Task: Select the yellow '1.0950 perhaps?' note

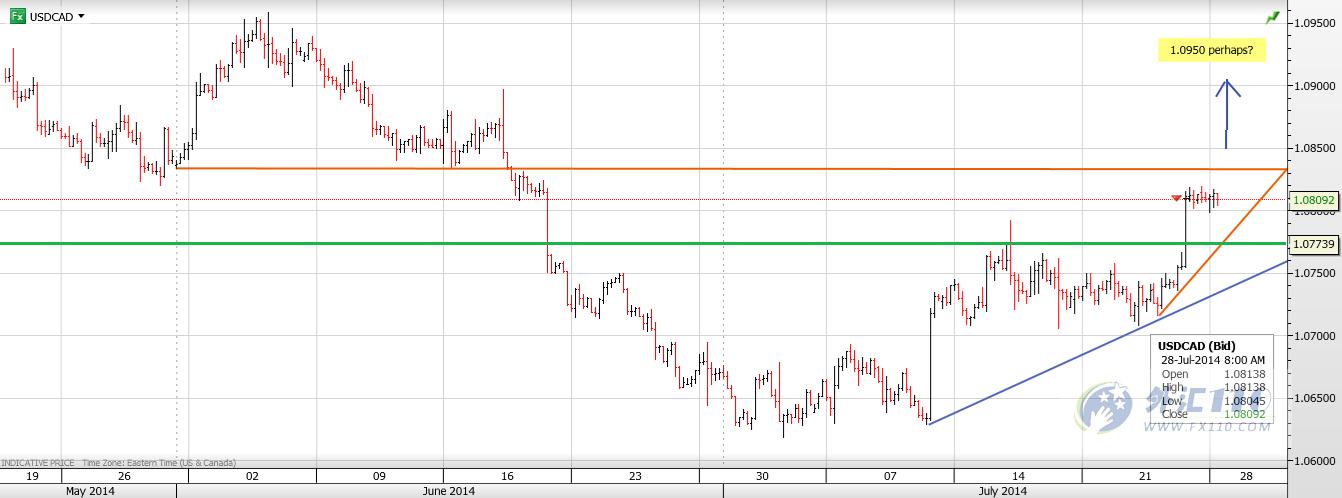Action: pyautogui.click(x=1212, y=49)
